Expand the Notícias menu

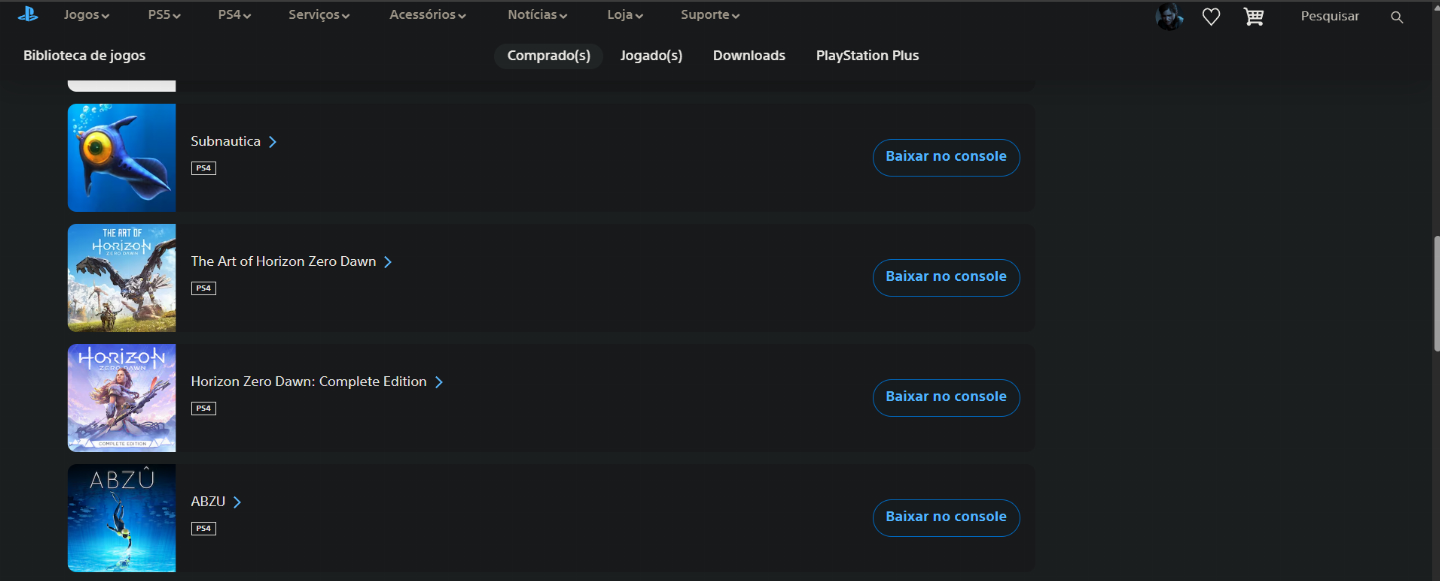pyautogui.click(x=538, y=15)
